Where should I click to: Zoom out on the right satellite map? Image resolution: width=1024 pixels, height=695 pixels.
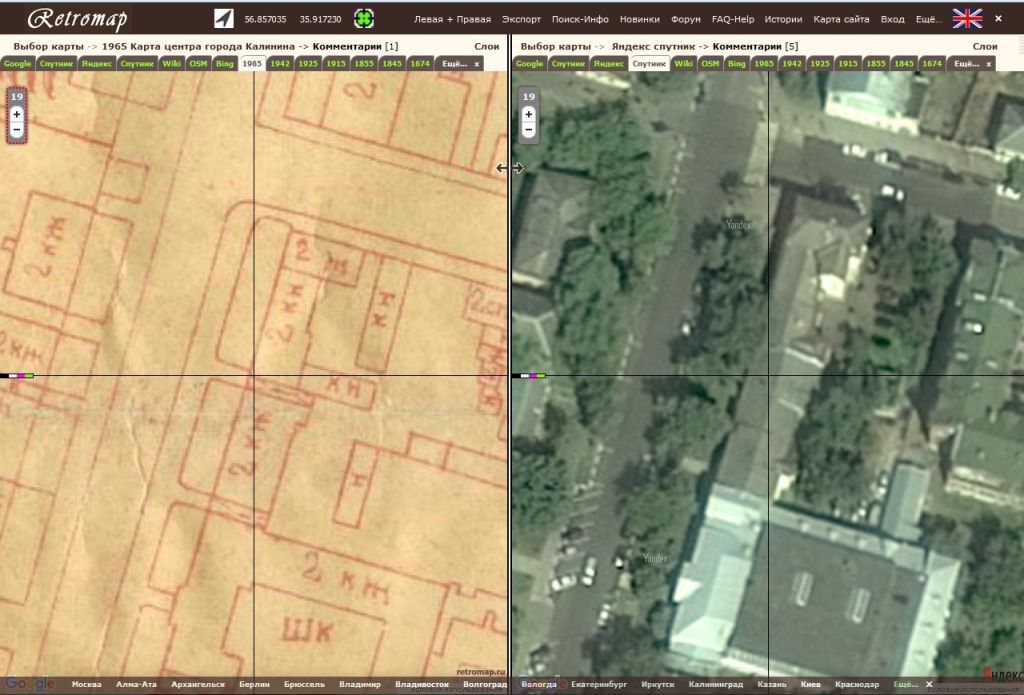(528, 130)
